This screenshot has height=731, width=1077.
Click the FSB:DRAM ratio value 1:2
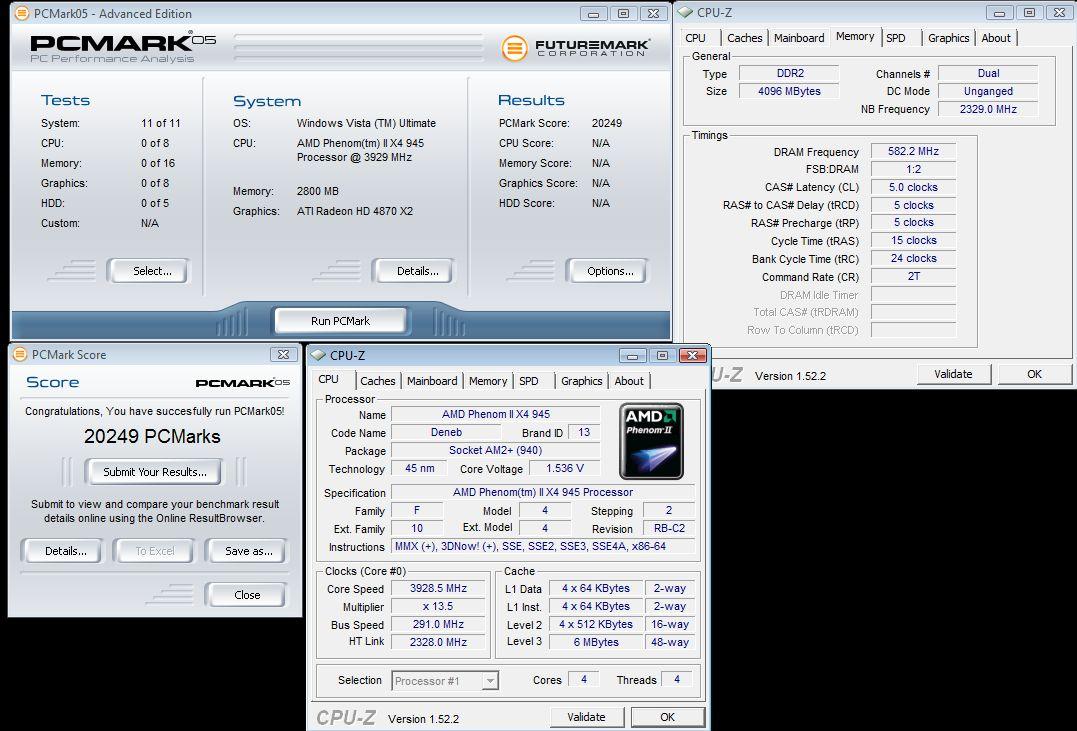(x=914, y=169)
